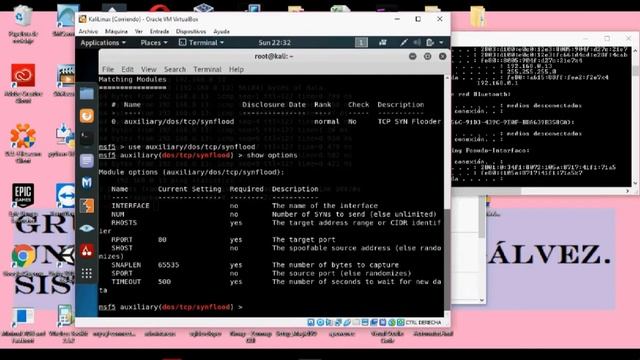Open the terminal's Help menu

236,69
